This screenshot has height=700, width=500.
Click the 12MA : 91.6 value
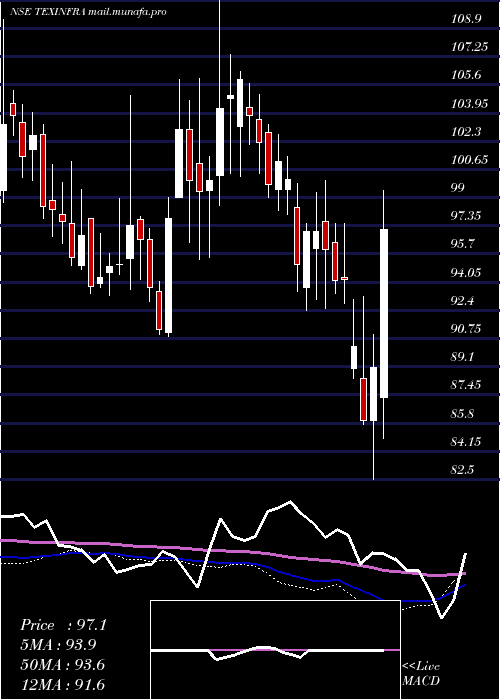pyautogui.click(x=63, y=685)
